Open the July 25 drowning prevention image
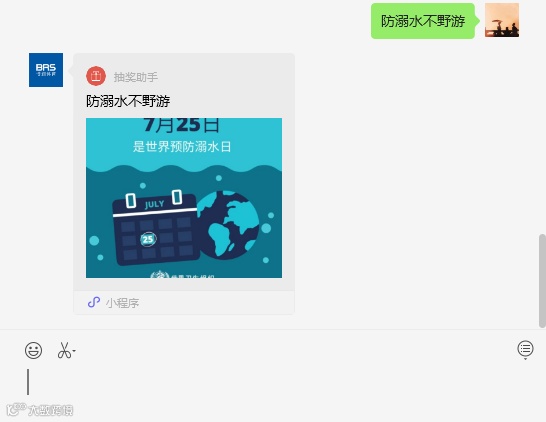 184,198
